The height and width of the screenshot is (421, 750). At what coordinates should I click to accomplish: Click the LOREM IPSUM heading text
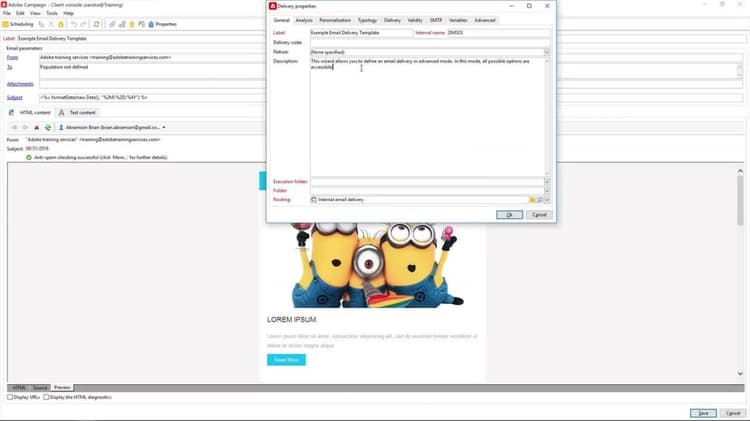pyautogui.click(x=291, y=320)
